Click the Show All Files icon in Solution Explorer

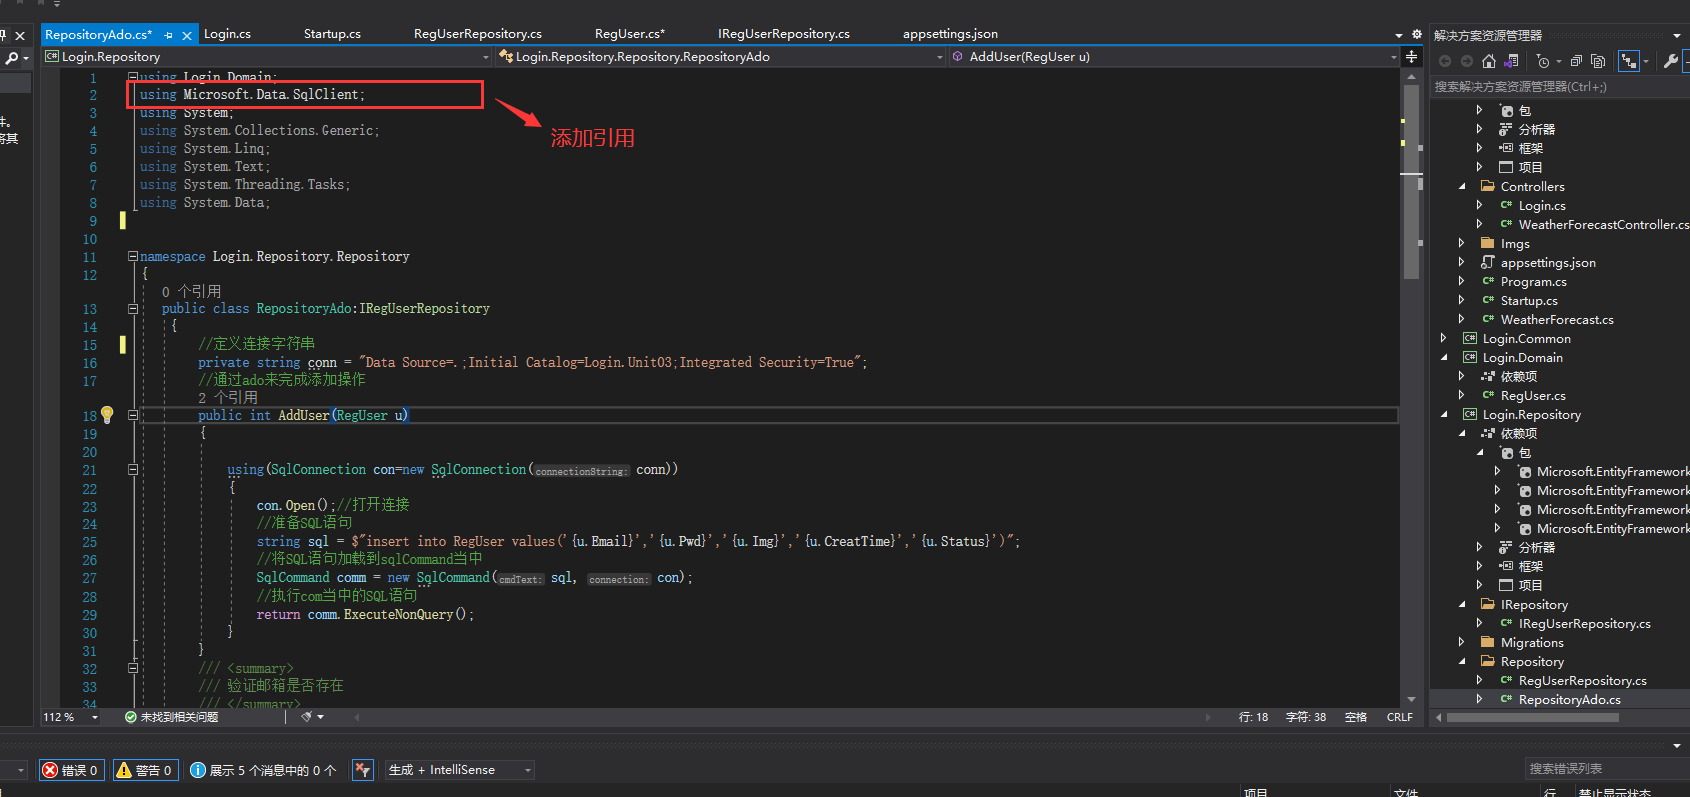(1597, 61)
